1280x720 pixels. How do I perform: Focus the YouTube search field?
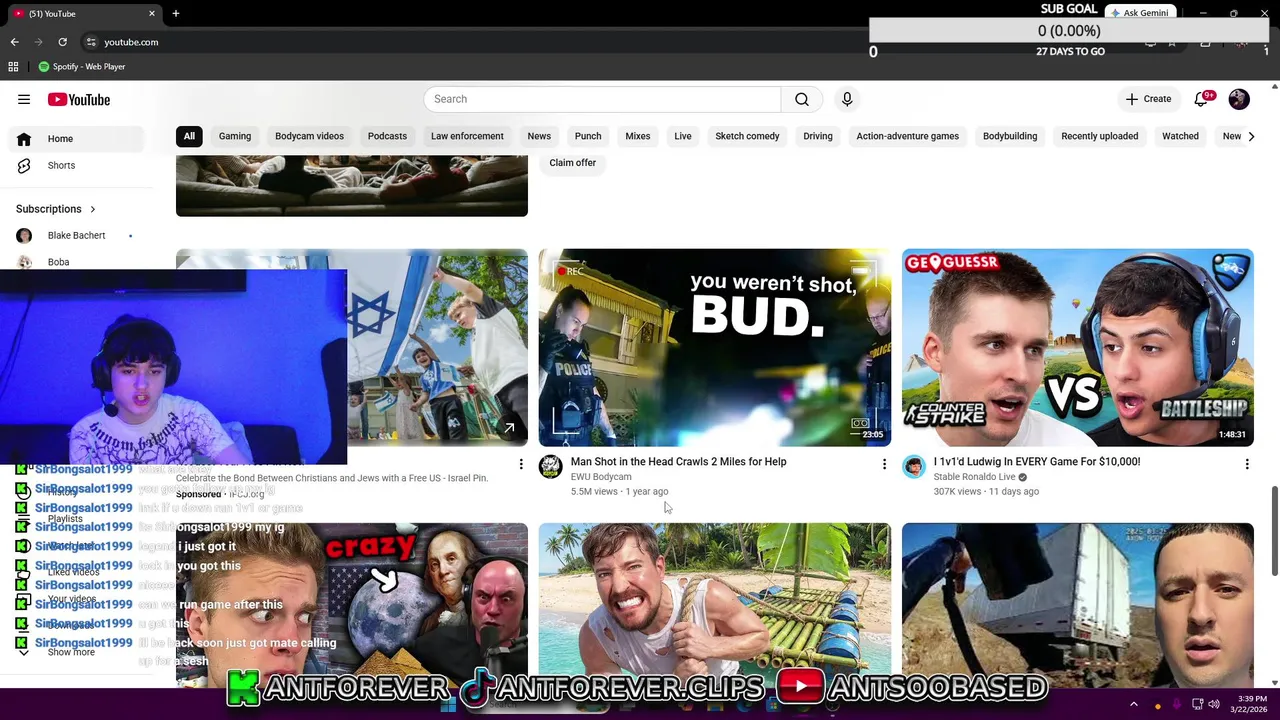click(x=602, y=99)
